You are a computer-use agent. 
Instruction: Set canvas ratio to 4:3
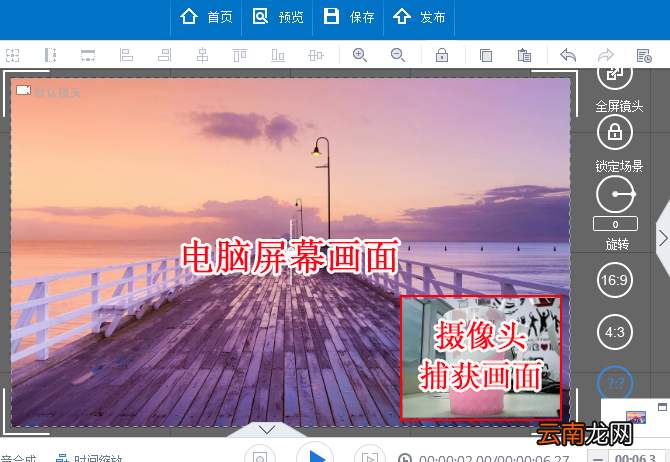[615, 332]
